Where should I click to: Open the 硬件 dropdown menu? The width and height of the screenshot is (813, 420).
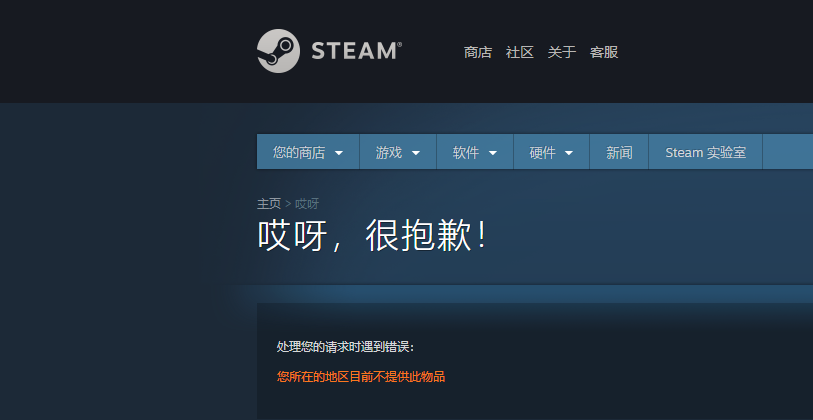click(543, 153)
